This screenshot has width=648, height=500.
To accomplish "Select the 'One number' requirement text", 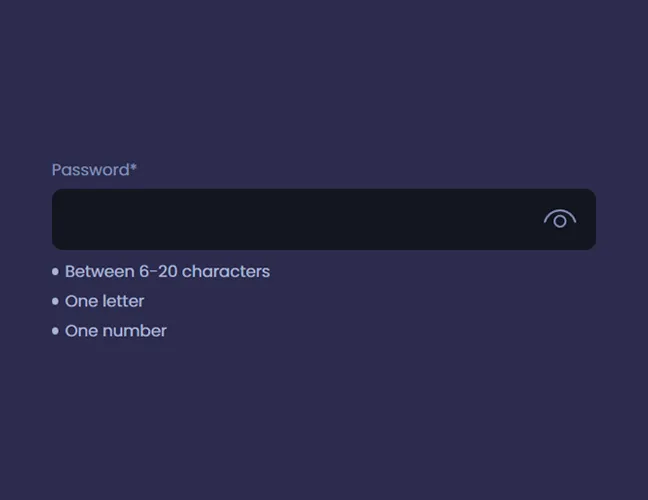I will point(115,331).
